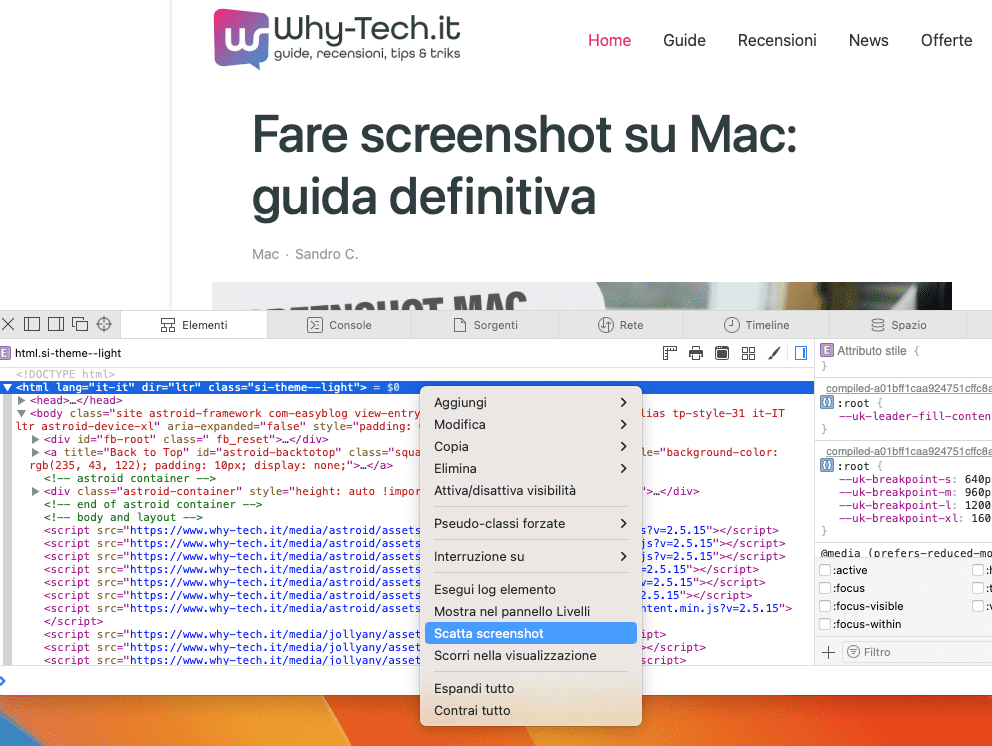Expand the head element node

coord(21,400)
